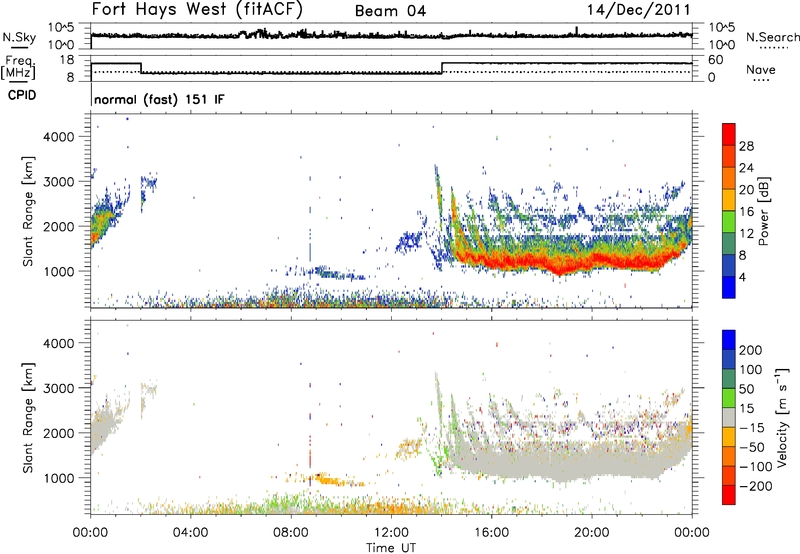The height and width of the screenshot is (554, 800).
Task: Click the 'normal (fast) 151 IF' text
Action: coord(159,99)
